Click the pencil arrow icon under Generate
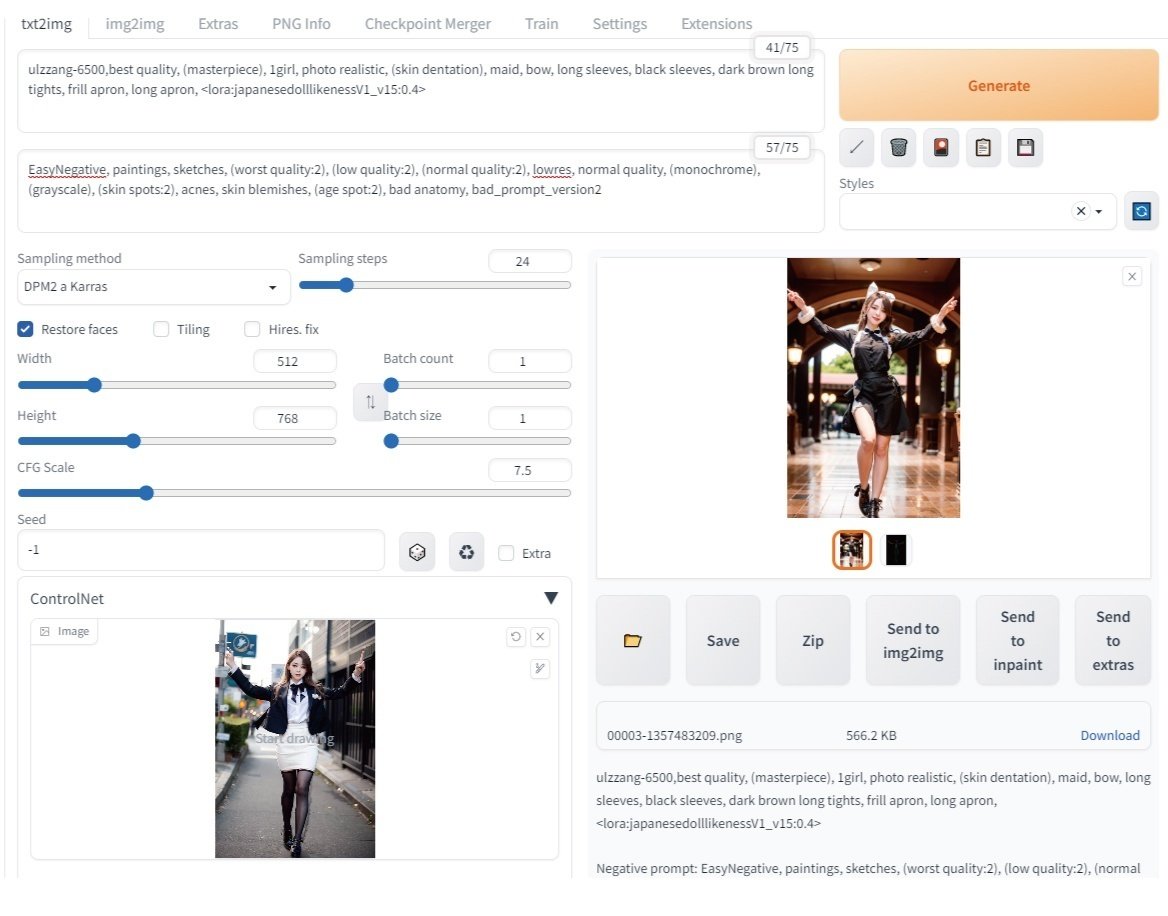 pos(856,147)
